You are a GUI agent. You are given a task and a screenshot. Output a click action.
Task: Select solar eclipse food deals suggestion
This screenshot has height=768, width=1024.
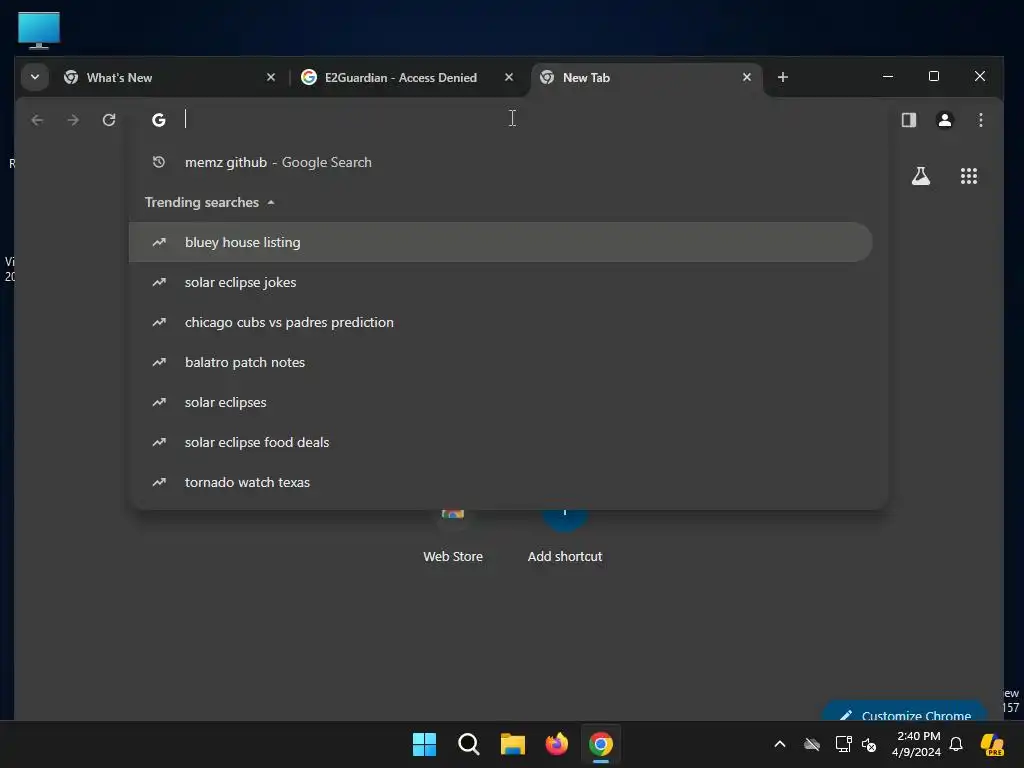coord(501,442)
